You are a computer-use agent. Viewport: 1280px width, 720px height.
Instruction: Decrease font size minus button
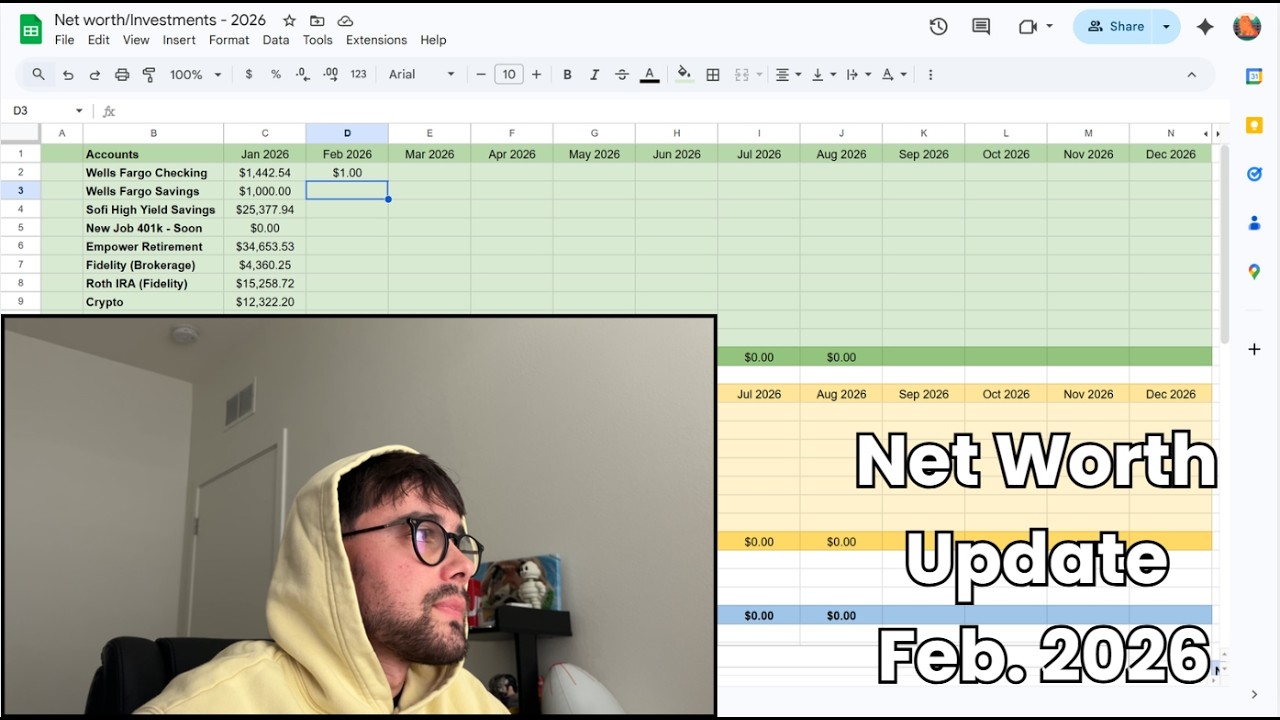(x=481, y=74)
